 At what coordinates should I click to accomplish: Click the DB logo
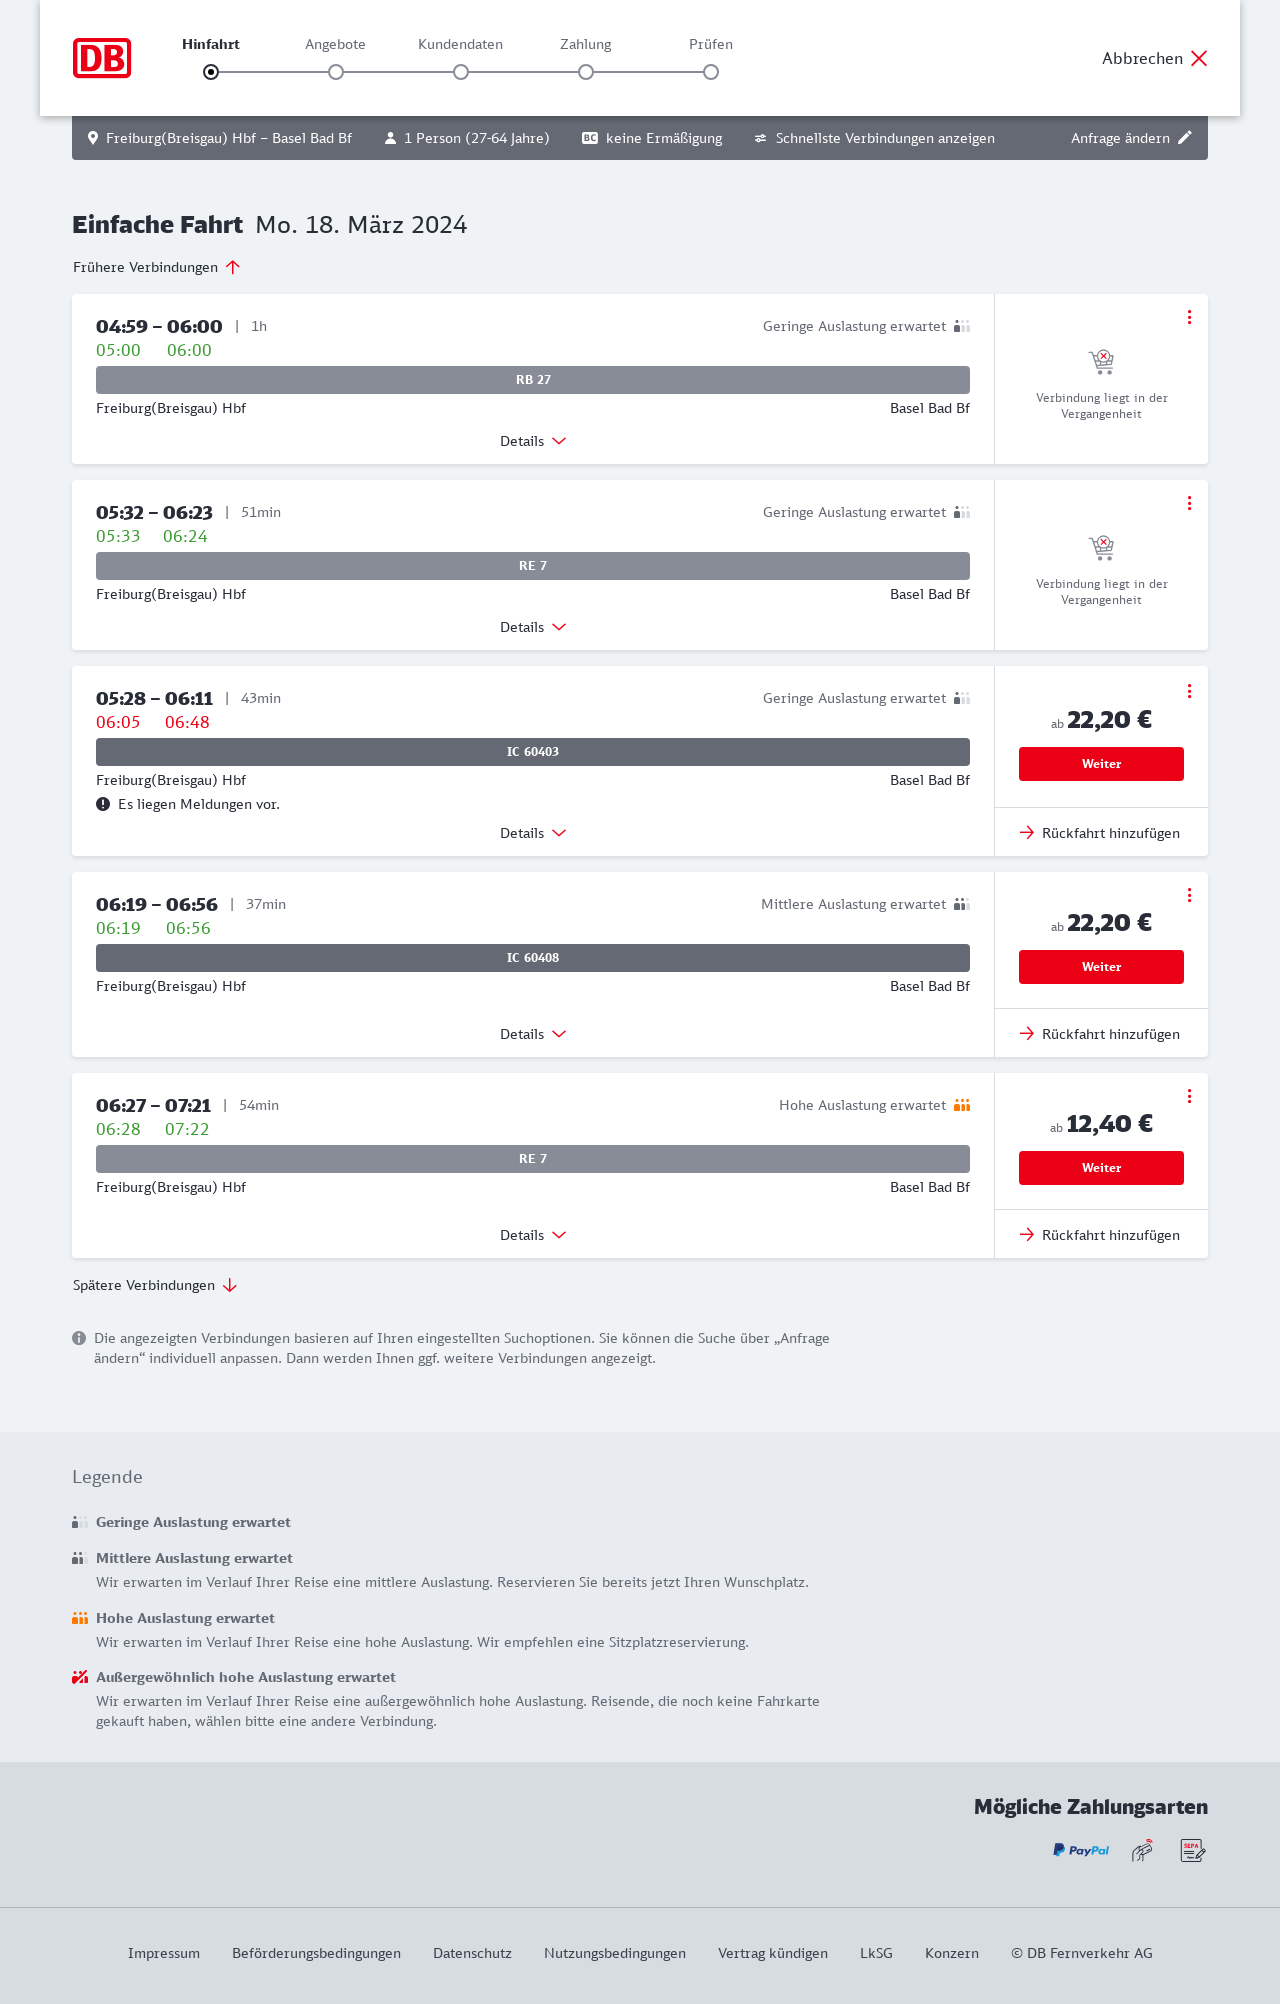pyautogui.click(x=102, y=58)
